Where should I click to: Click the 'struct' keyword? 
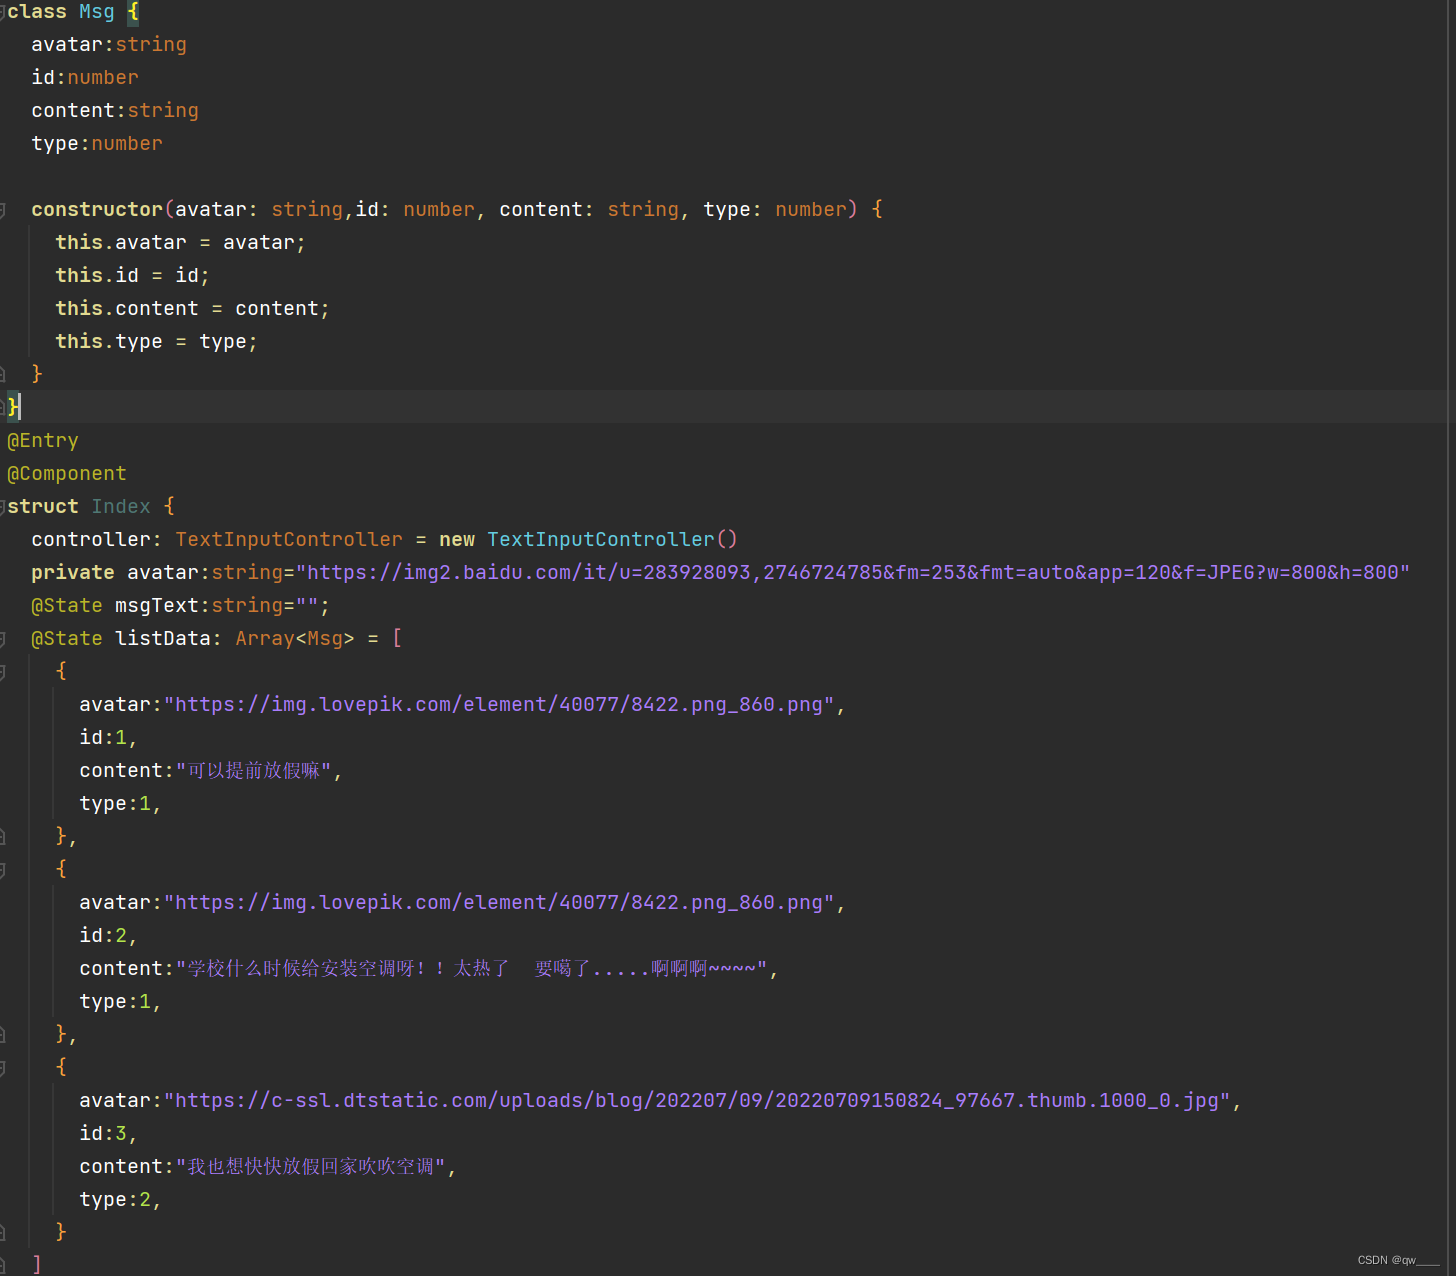pos(43,507)
